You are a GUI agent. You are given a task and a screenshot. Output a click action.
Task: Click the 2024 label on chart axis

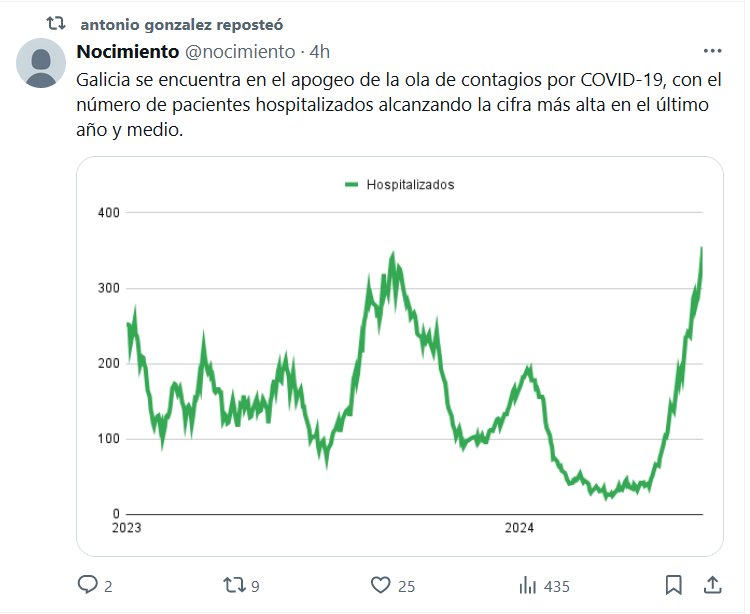click(x=519, y=527)
